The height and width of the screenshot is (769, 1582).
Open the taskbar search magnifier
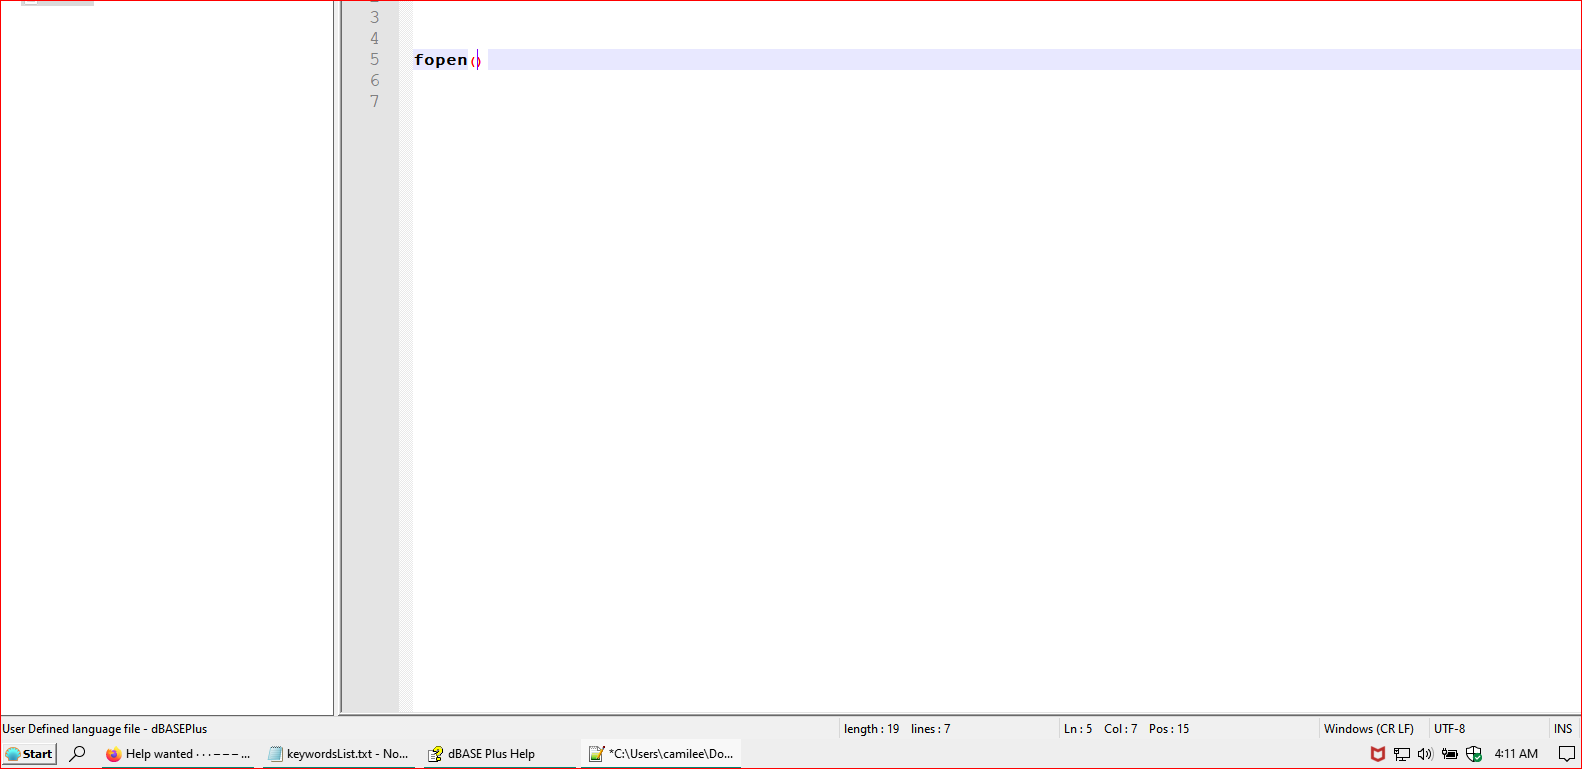pos(77,754)
